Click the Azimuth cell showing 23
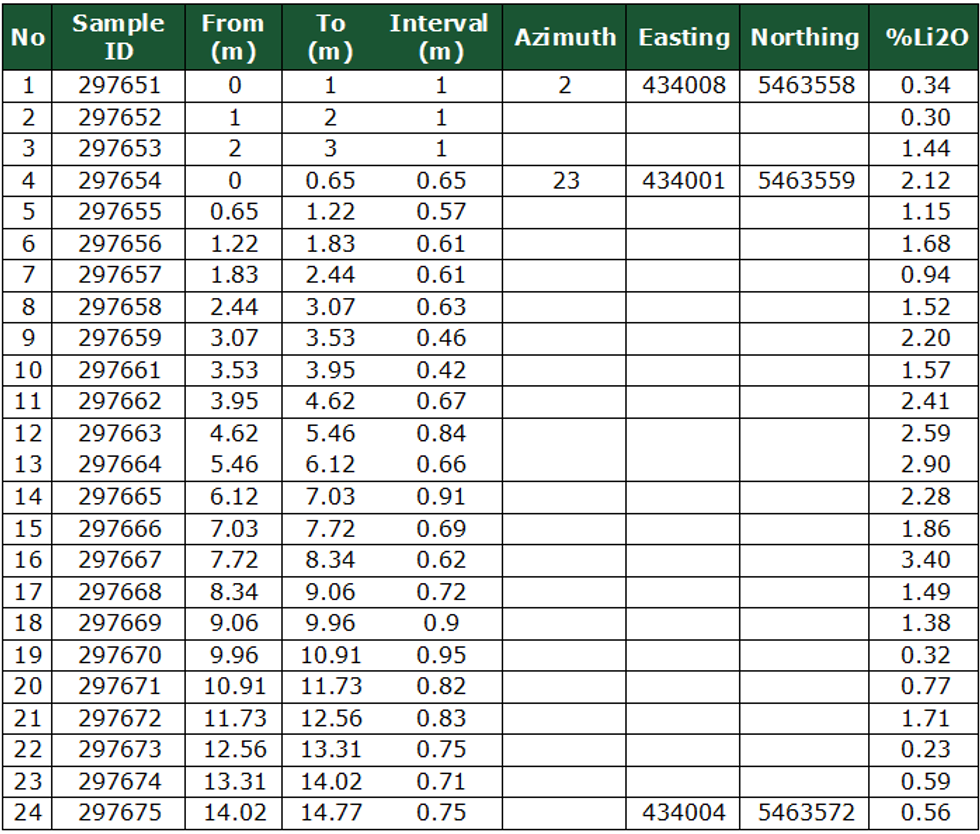Image resolution: width=980 pixels, height=834 pixels. [565, 181]
